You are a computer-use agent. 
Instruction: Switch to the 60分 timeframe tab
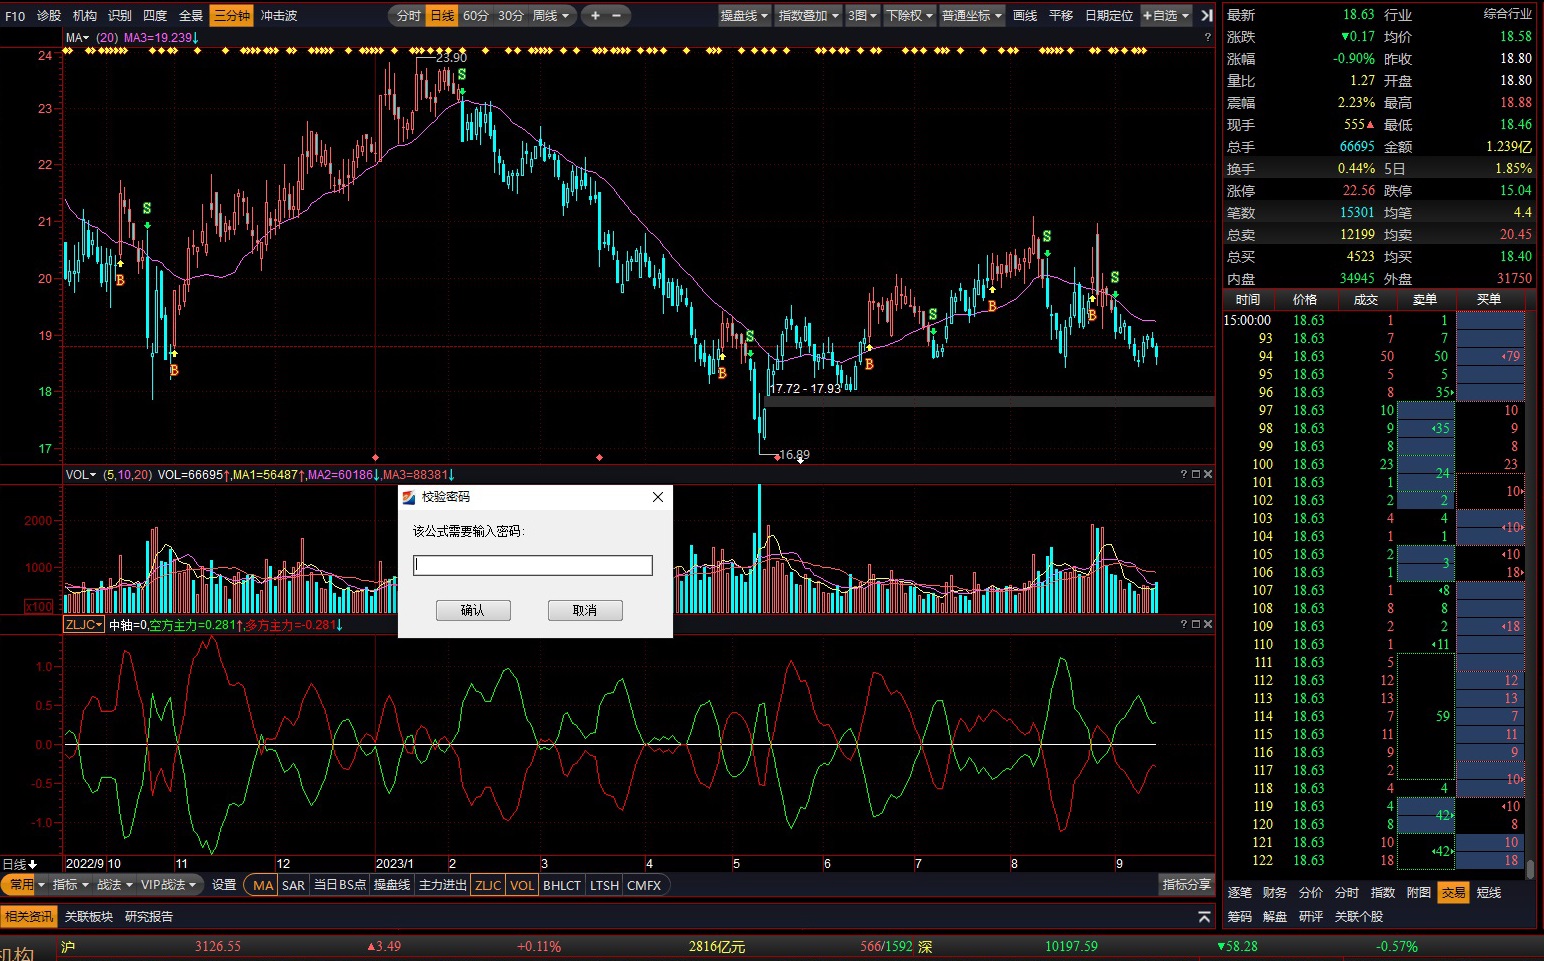tap(476, 15)
